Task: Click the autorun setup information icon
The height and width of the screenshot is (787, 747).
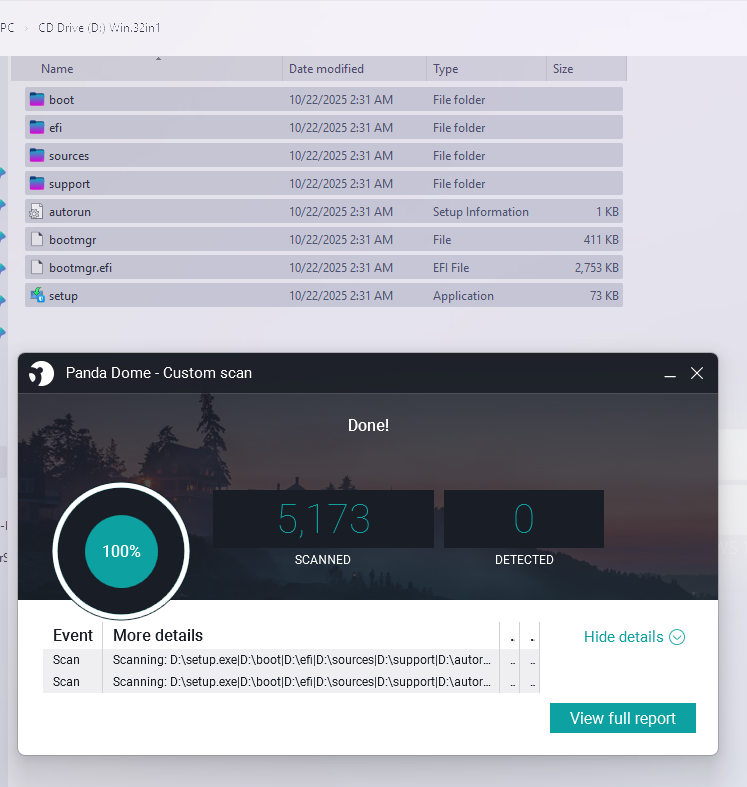Action: point(36,212)
